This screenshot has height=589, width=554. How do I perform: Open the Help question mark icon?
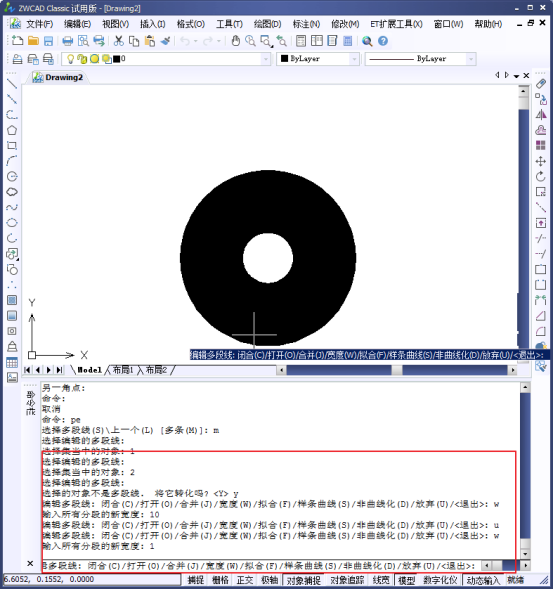[x=383, y=41]
